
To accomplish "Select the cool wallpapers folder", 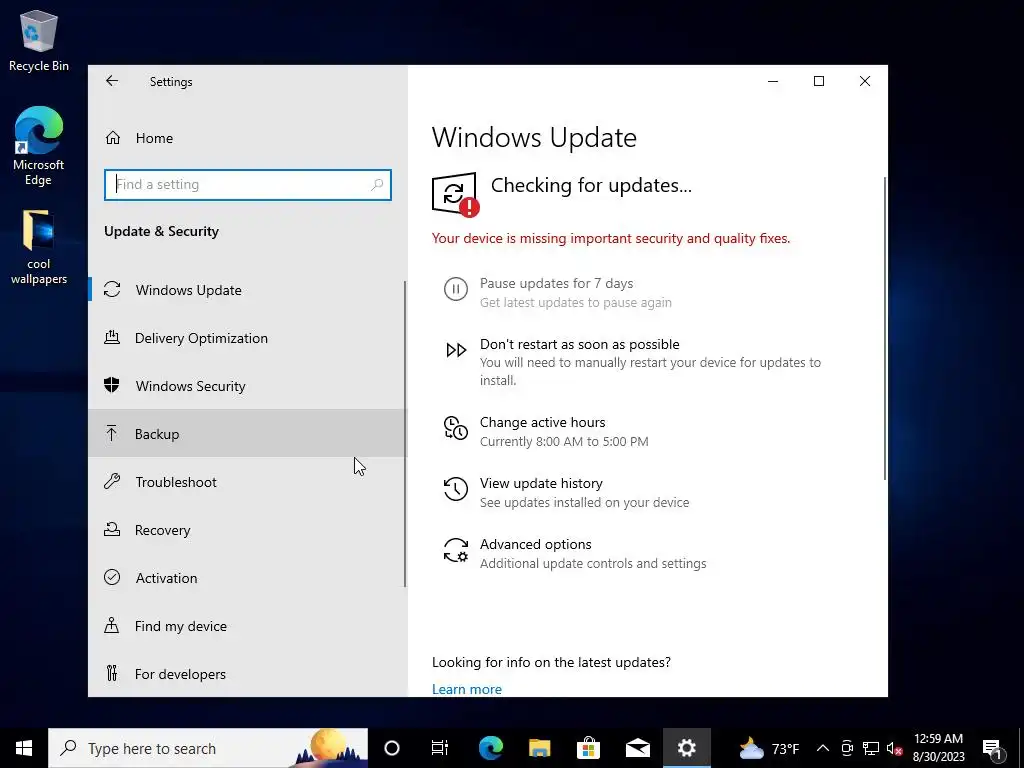I will coord(39,248).
